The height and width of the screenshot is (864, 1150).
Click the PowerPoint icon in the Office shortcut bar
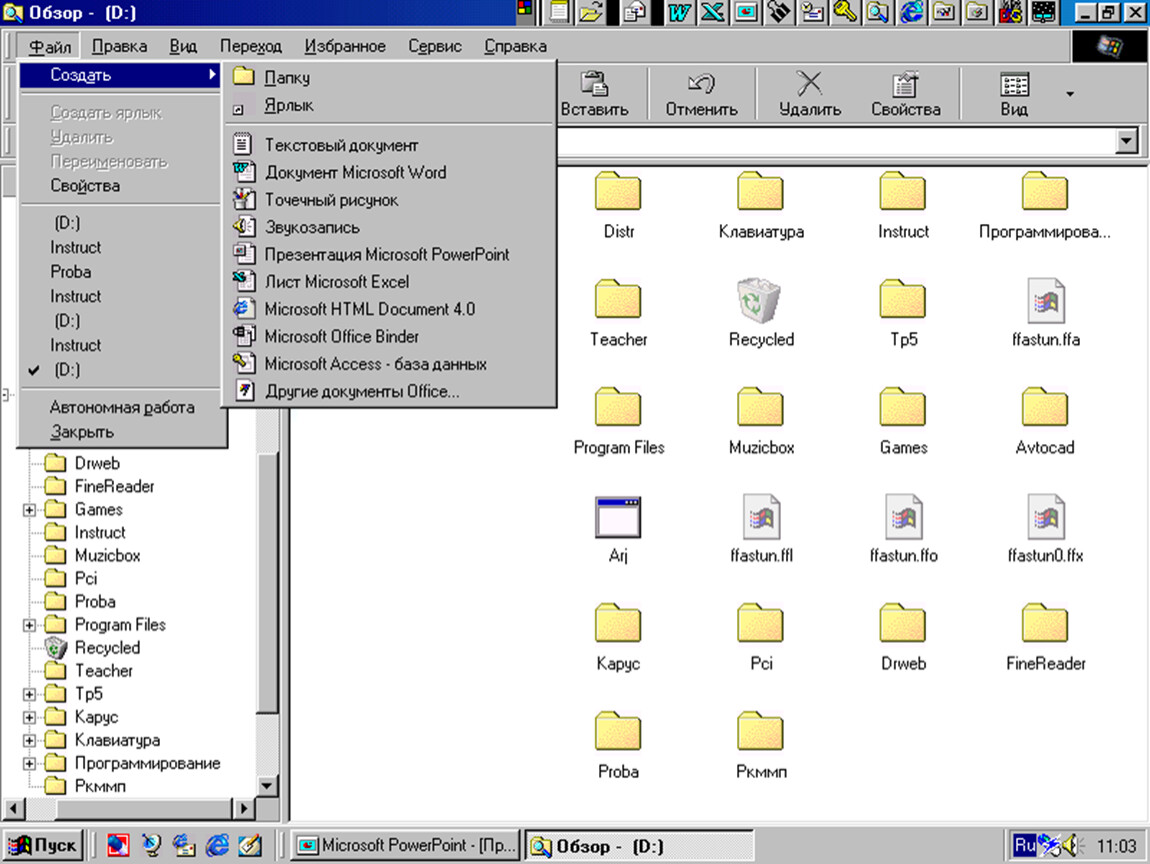pos(746,12)
